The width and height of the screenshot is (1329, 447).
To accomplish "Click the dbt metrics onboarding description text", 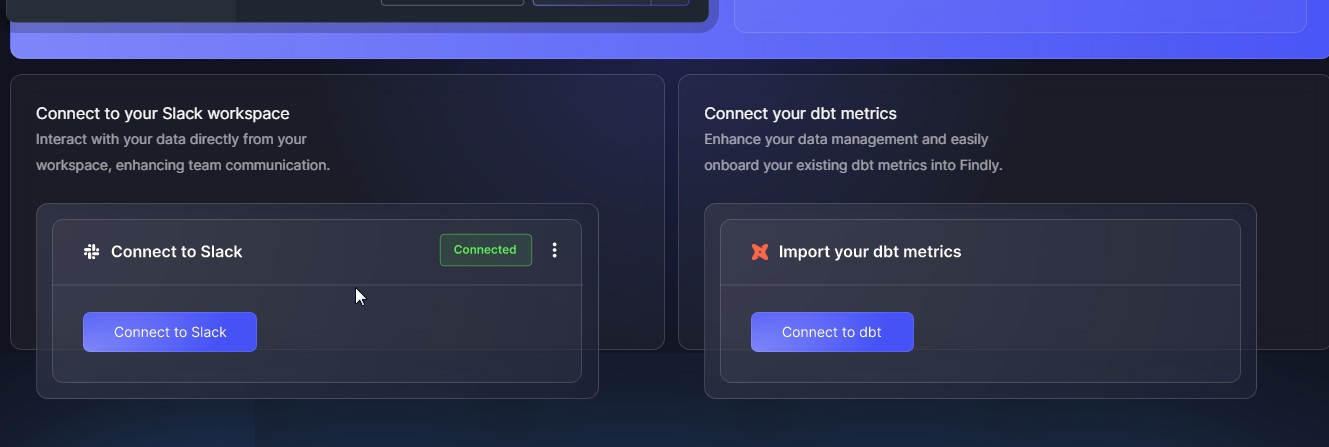I will (852, 152).
